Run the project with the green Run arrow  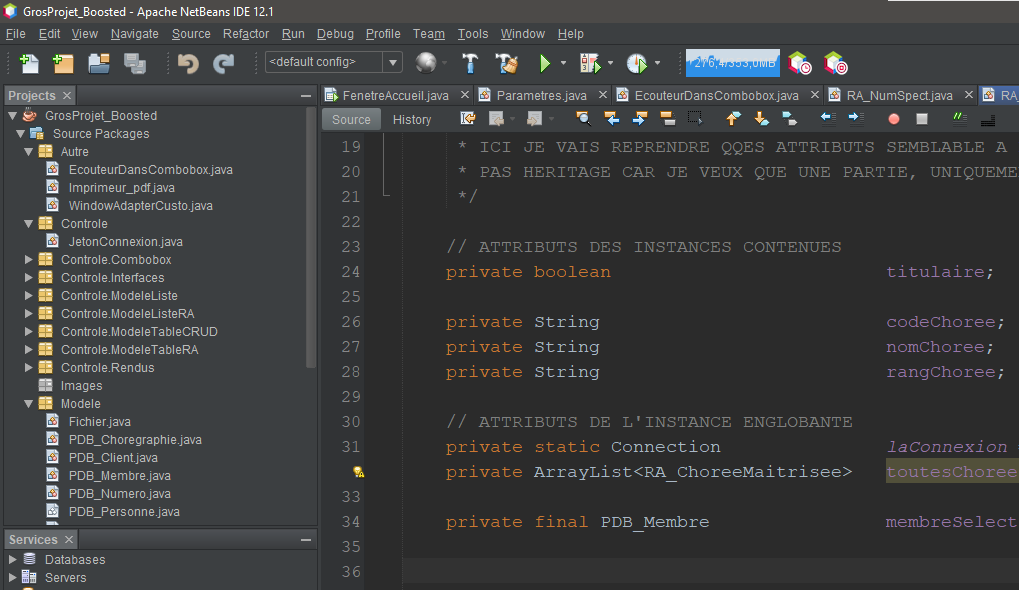[546, 63]
